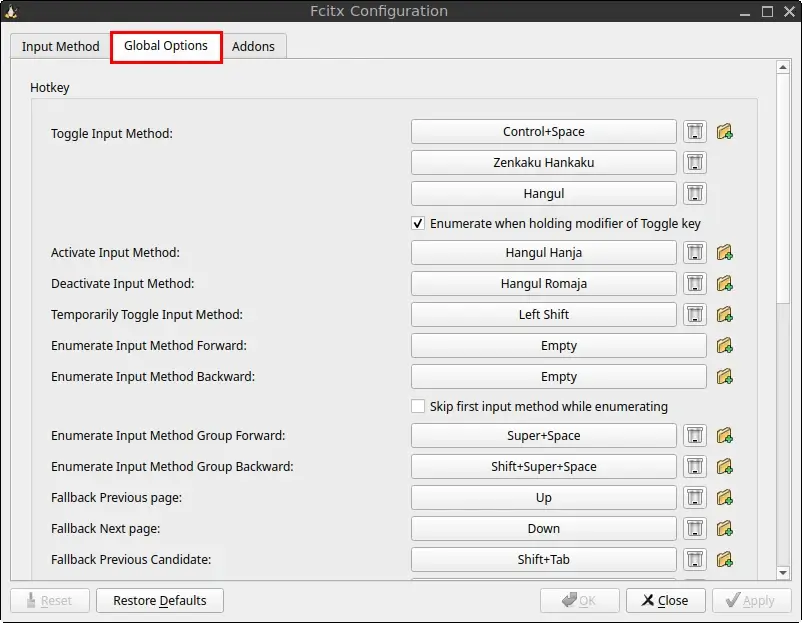
Task: Set key for Enumerate Input Method Forward
Action: click(559, 346)
